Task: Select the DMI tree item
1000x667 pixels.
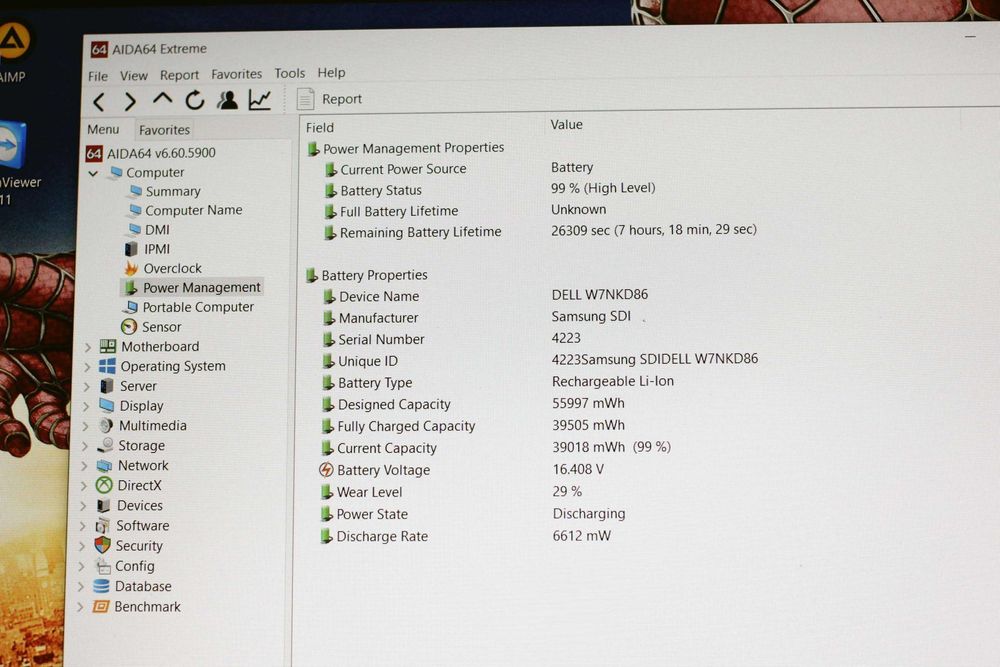Action: tap(149, 230)
